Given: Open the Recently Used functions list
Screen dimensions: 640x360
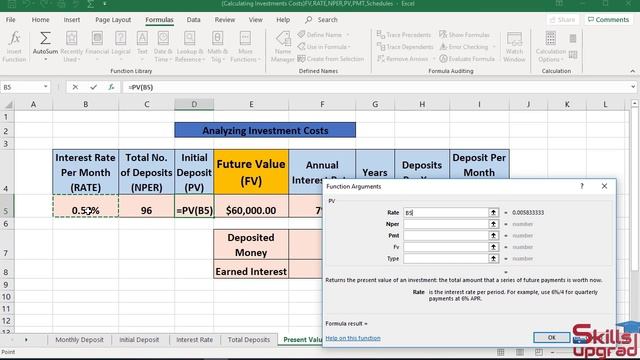Looking at the screenshot, I should 71,47.
